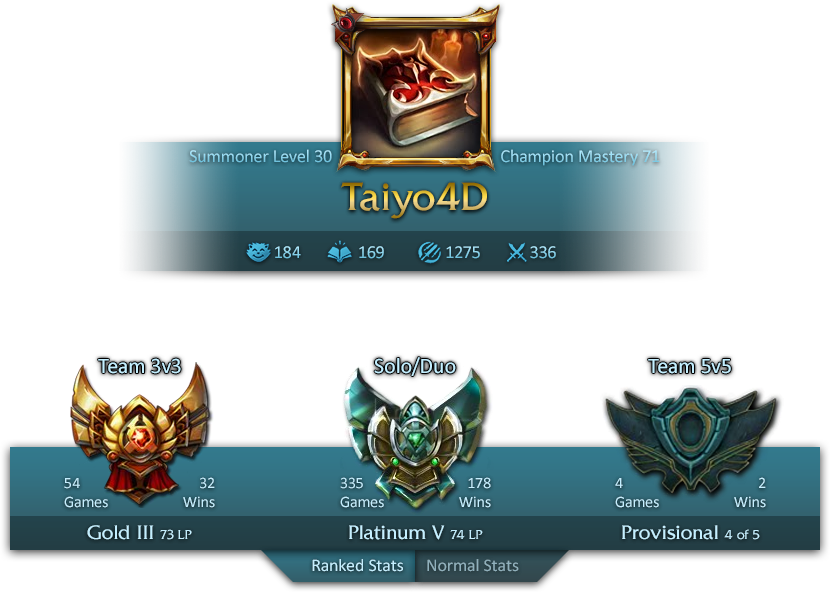Select the Ranked Stats tab
Screen dimensions: 830x592
pos(357,566)
